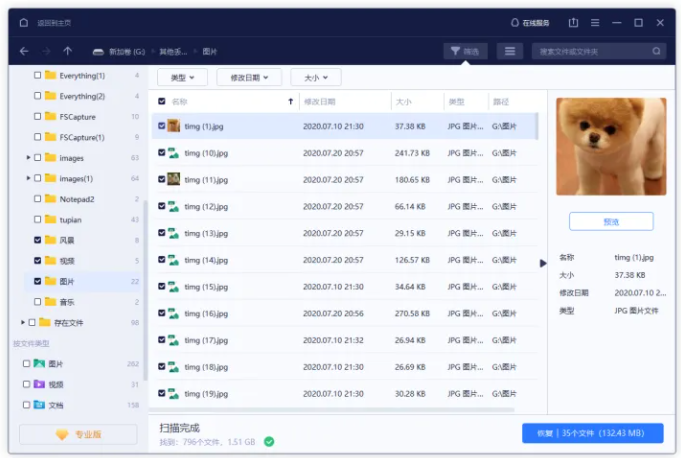681x458 pixels.
Task: Click the puppy preview thumbnail
Action: pos(611,147)
